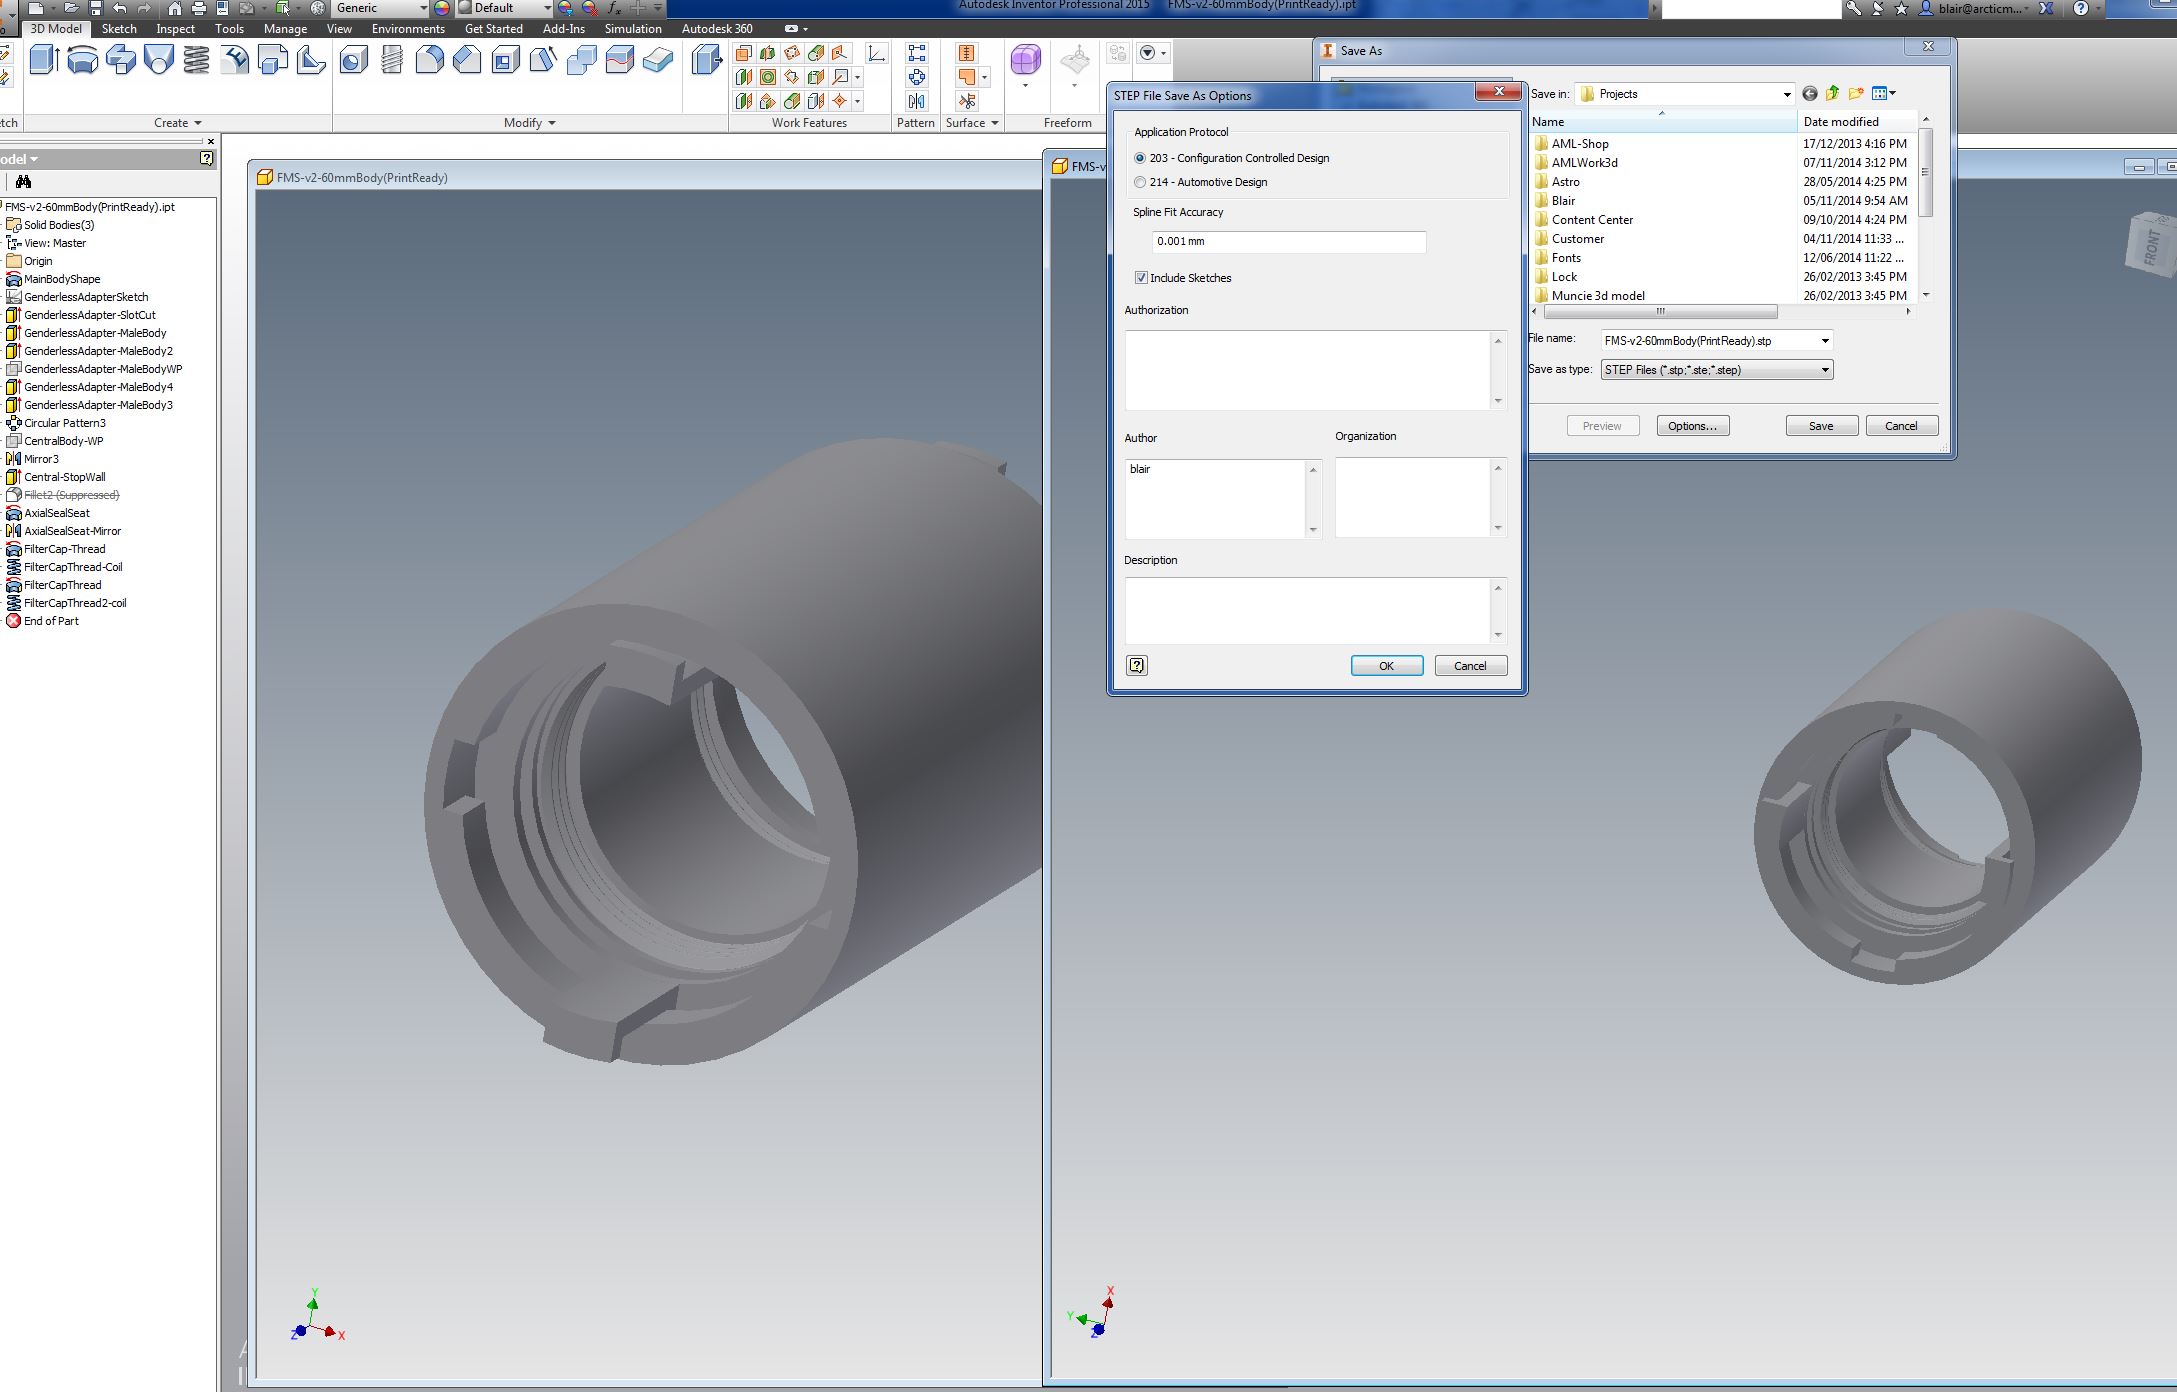
Task: Create new folder in Save As dialog
Action: (x=1856, y=94)
